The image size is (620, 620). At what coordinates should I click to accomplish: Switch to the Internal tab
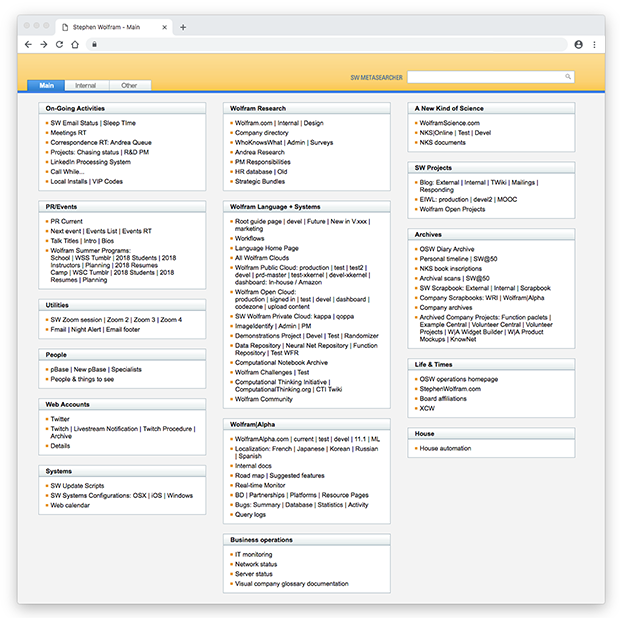[x=85, y=85]
